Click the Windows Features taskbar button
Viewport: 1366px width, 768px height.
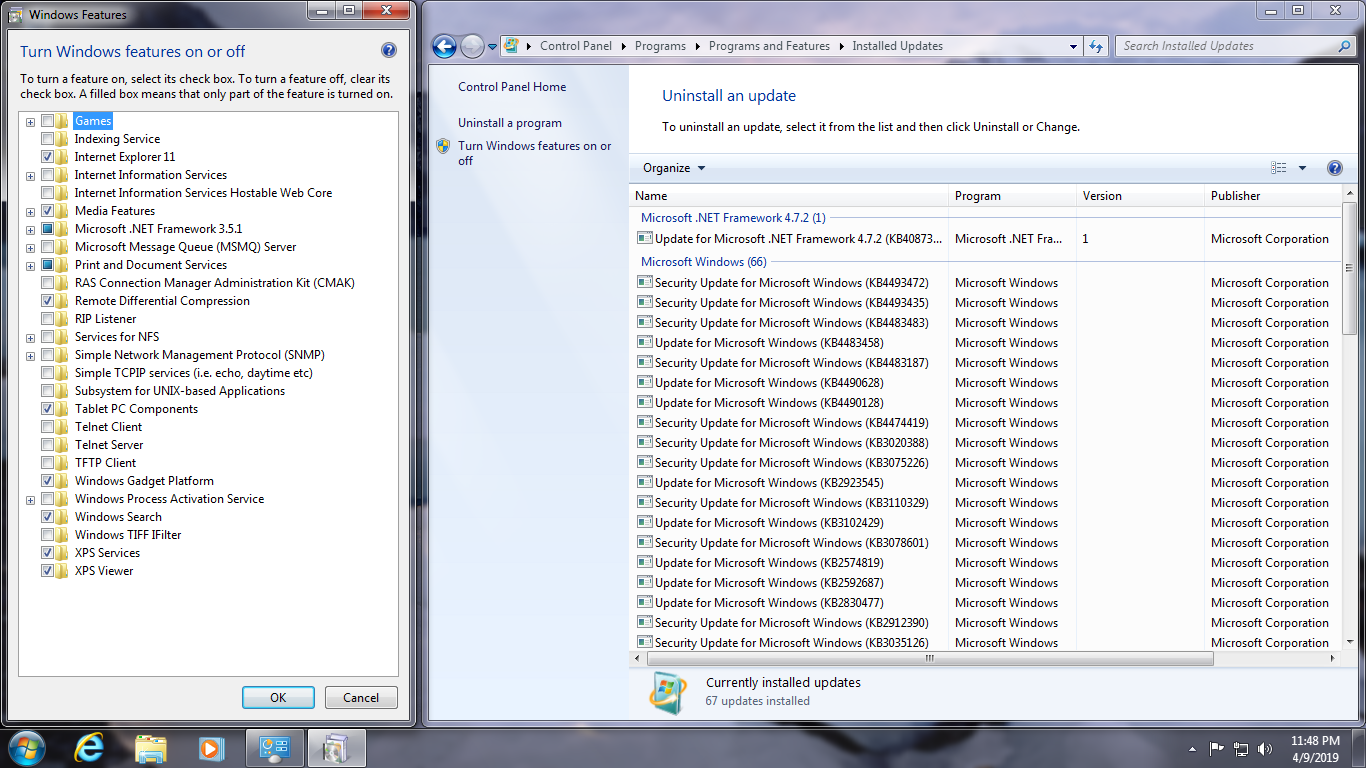click(x=337, y=748)
